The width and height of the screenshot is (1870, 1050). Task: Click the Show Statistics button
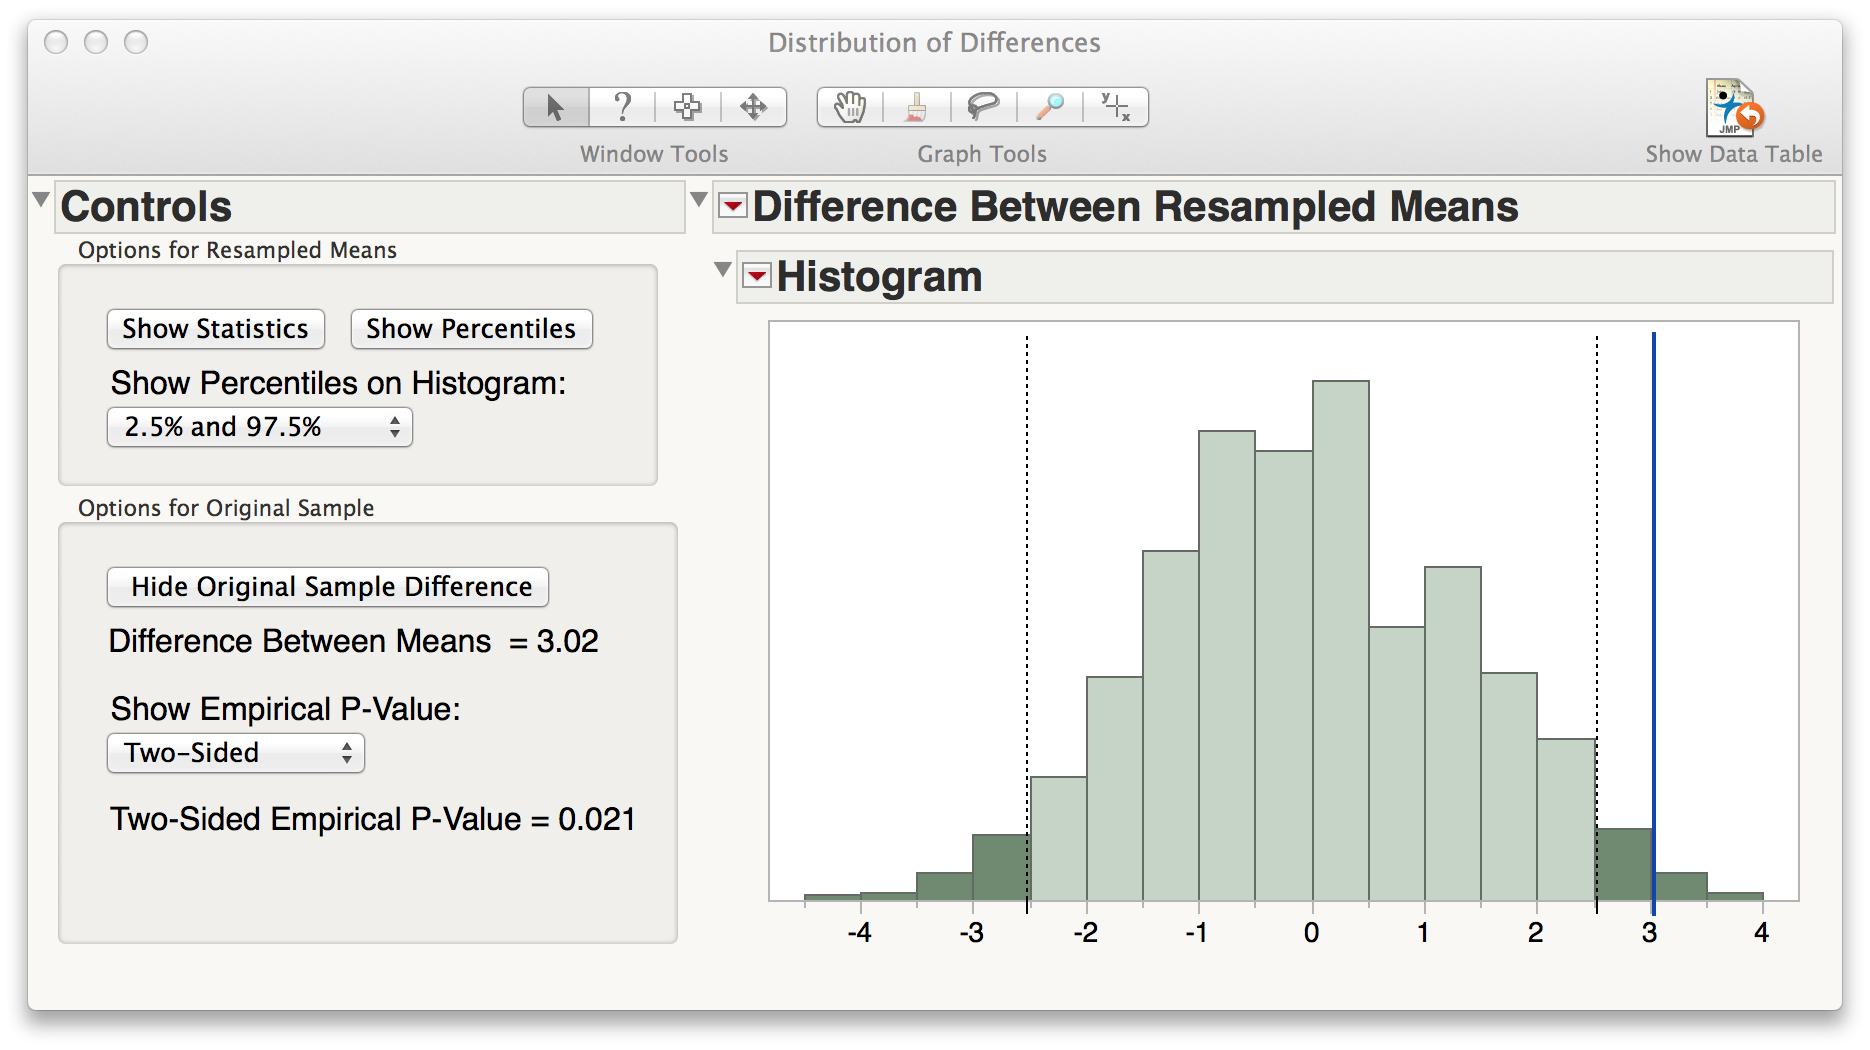pos(215,329)
